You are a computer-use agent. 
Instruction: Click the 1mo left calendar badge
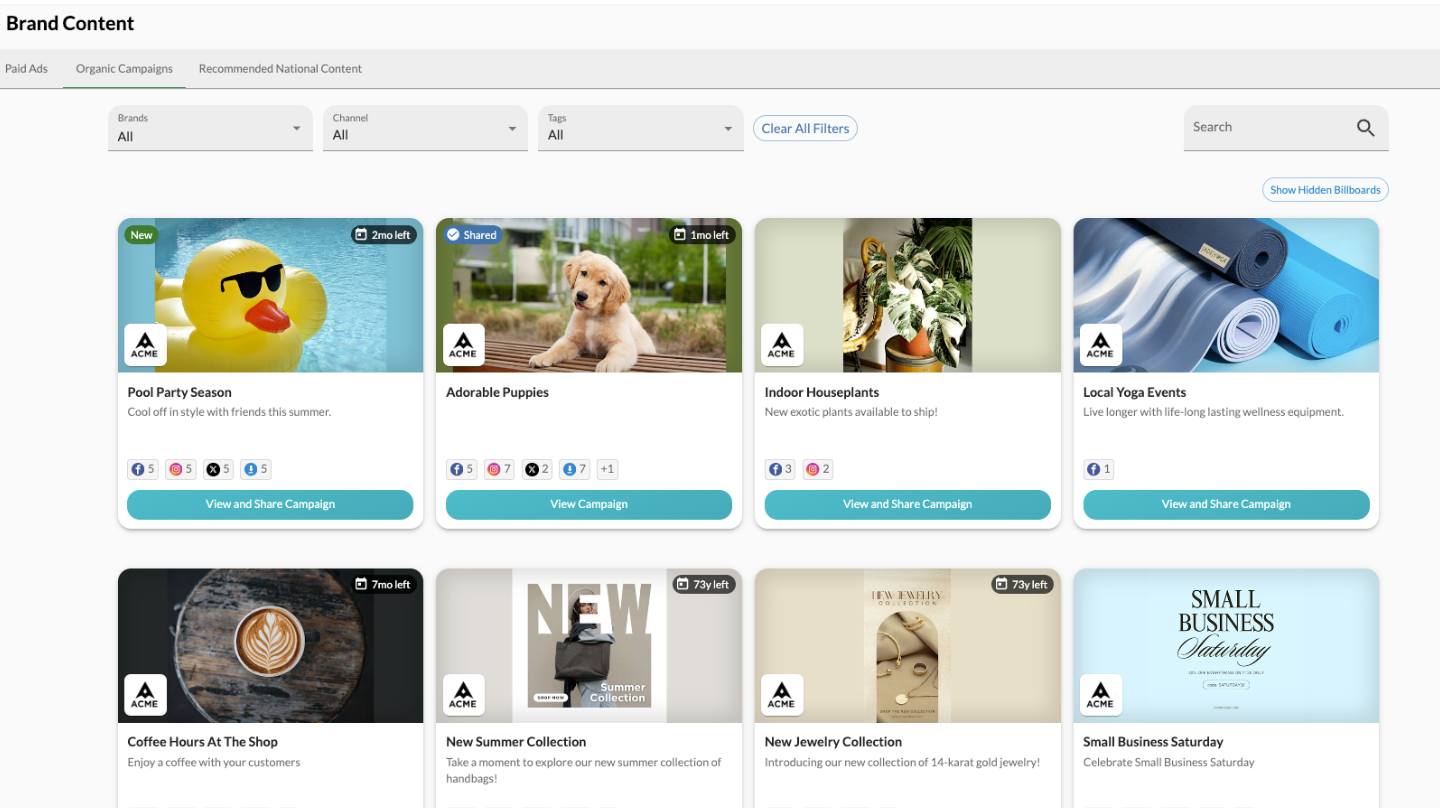(x=702, y=235)
